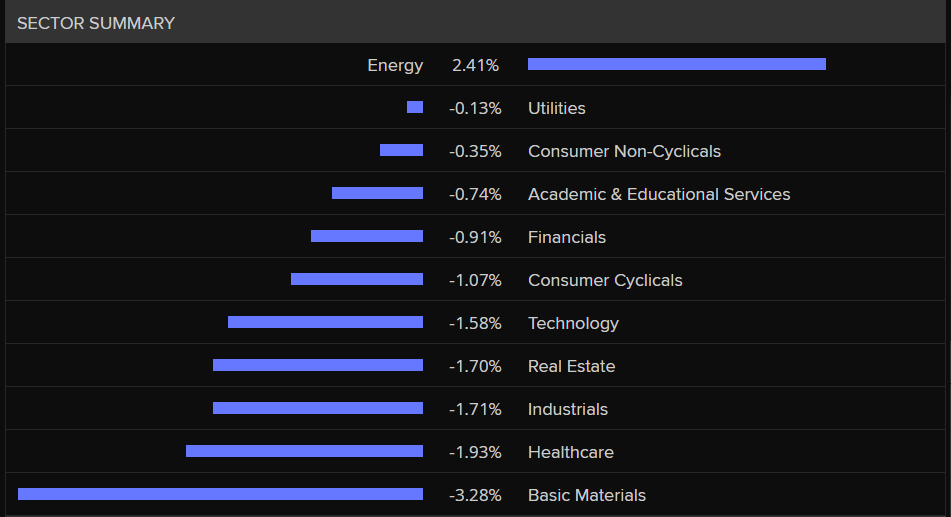Click the Basic Materials negative bar

pyautogui.click(x=220, y=494)
